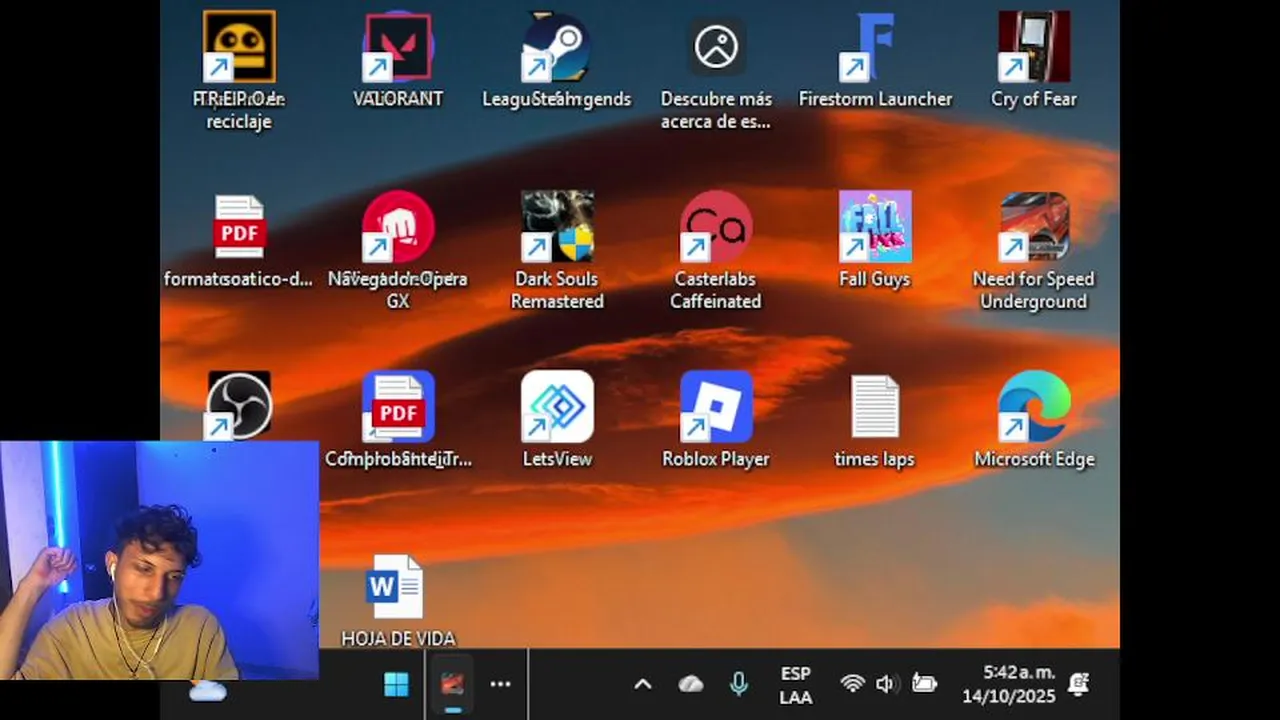
Task: Switch to the red app on taskbar
Action: click(x=453, y=684)
